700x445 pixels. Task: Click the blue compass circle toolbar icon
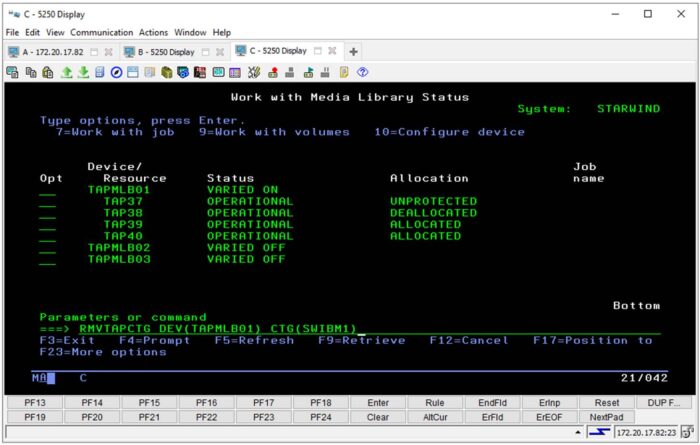tap(116, 72)
